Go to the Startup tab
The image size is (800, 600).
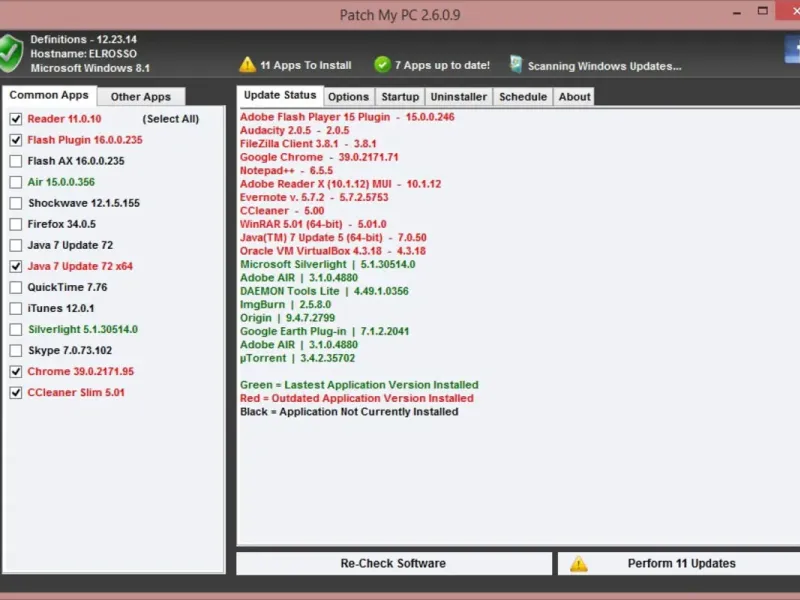pos(400,97)
